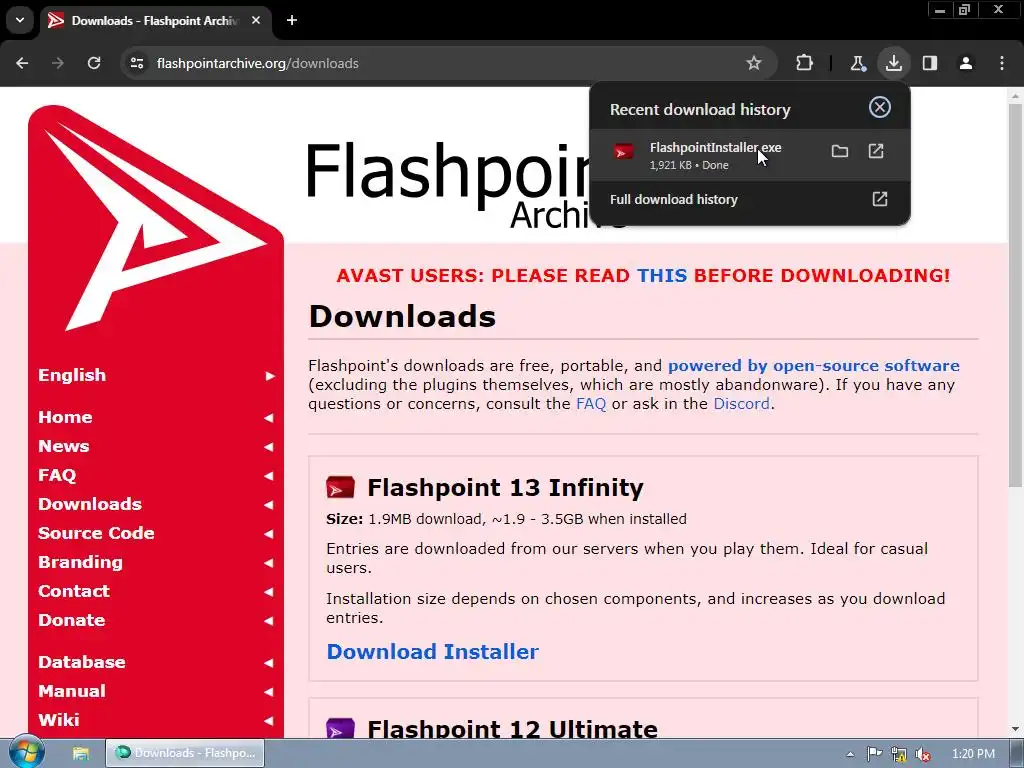Open site information icon in address bar
This screenshot has height=768, width=1024.
pyautogui.click(x=136, y=63)
